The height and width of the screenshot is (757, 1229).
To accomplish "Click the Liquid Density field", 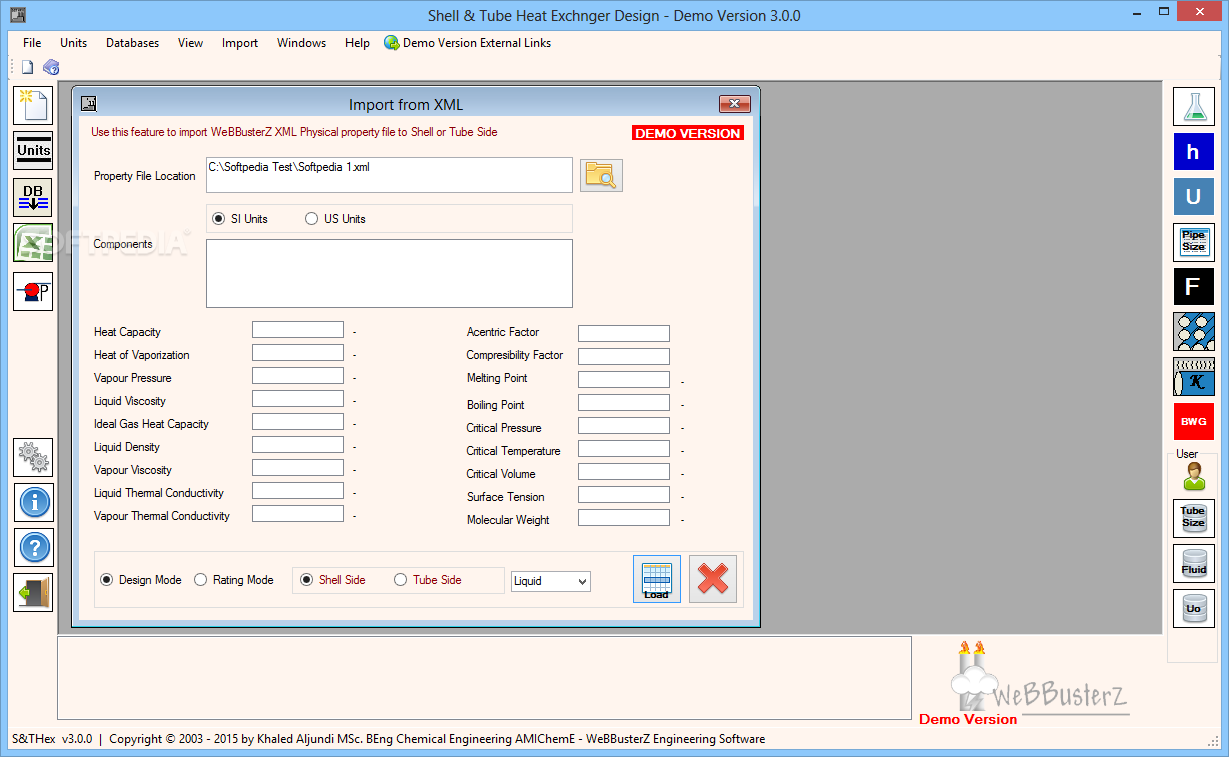I will pyautogui.click(x=298, y=445).
